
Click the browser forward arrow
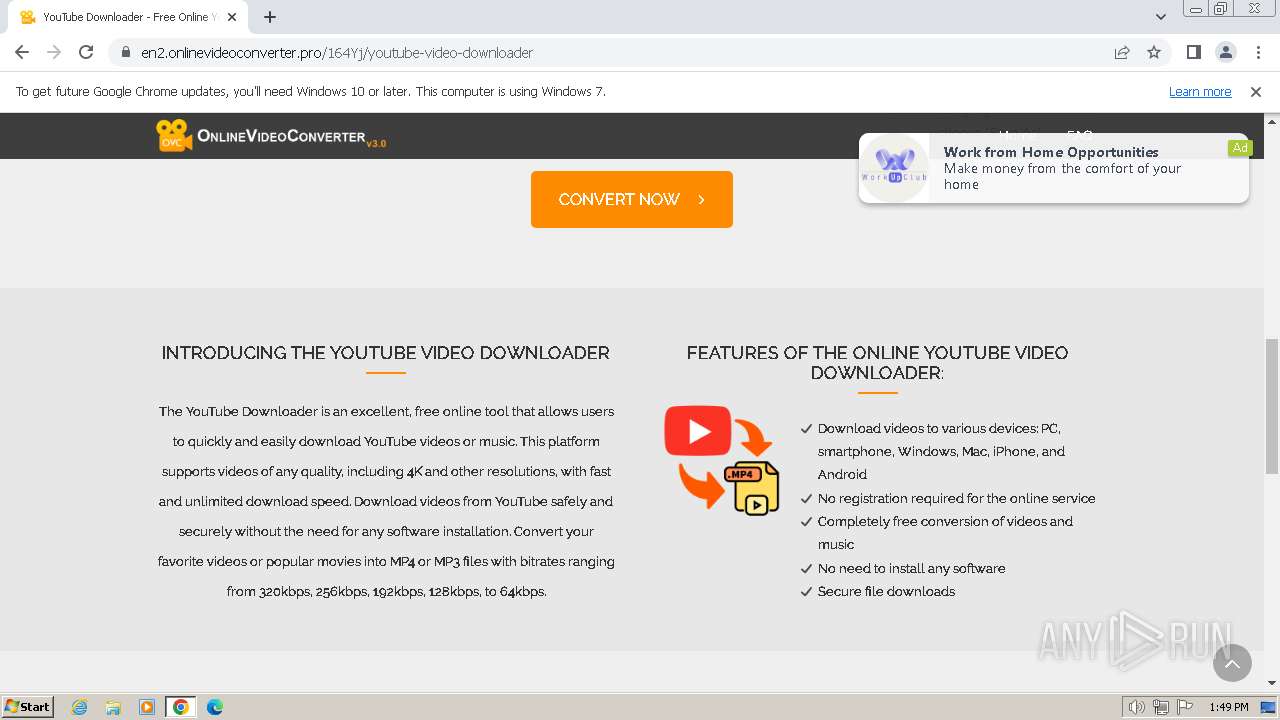(54, 52)
